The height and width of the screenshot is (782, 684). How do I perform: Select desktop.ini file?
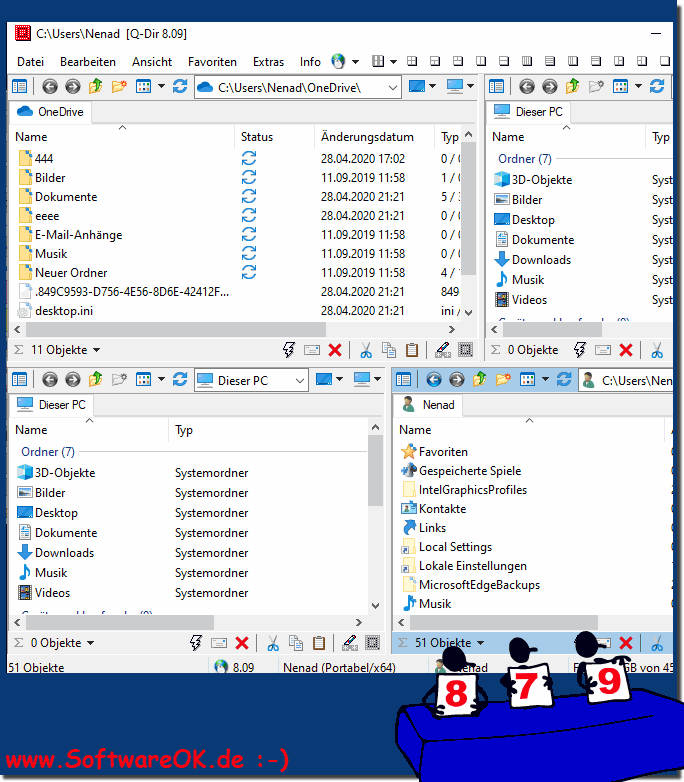coord(64,311)
